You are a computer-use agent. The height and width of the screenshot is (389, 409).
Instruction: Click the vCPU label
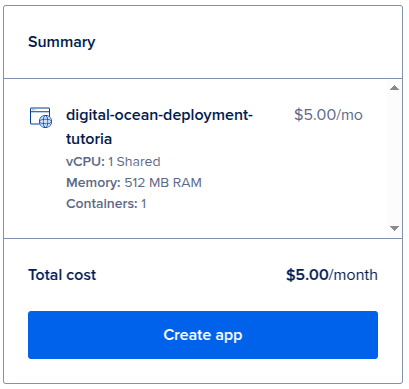85,162
